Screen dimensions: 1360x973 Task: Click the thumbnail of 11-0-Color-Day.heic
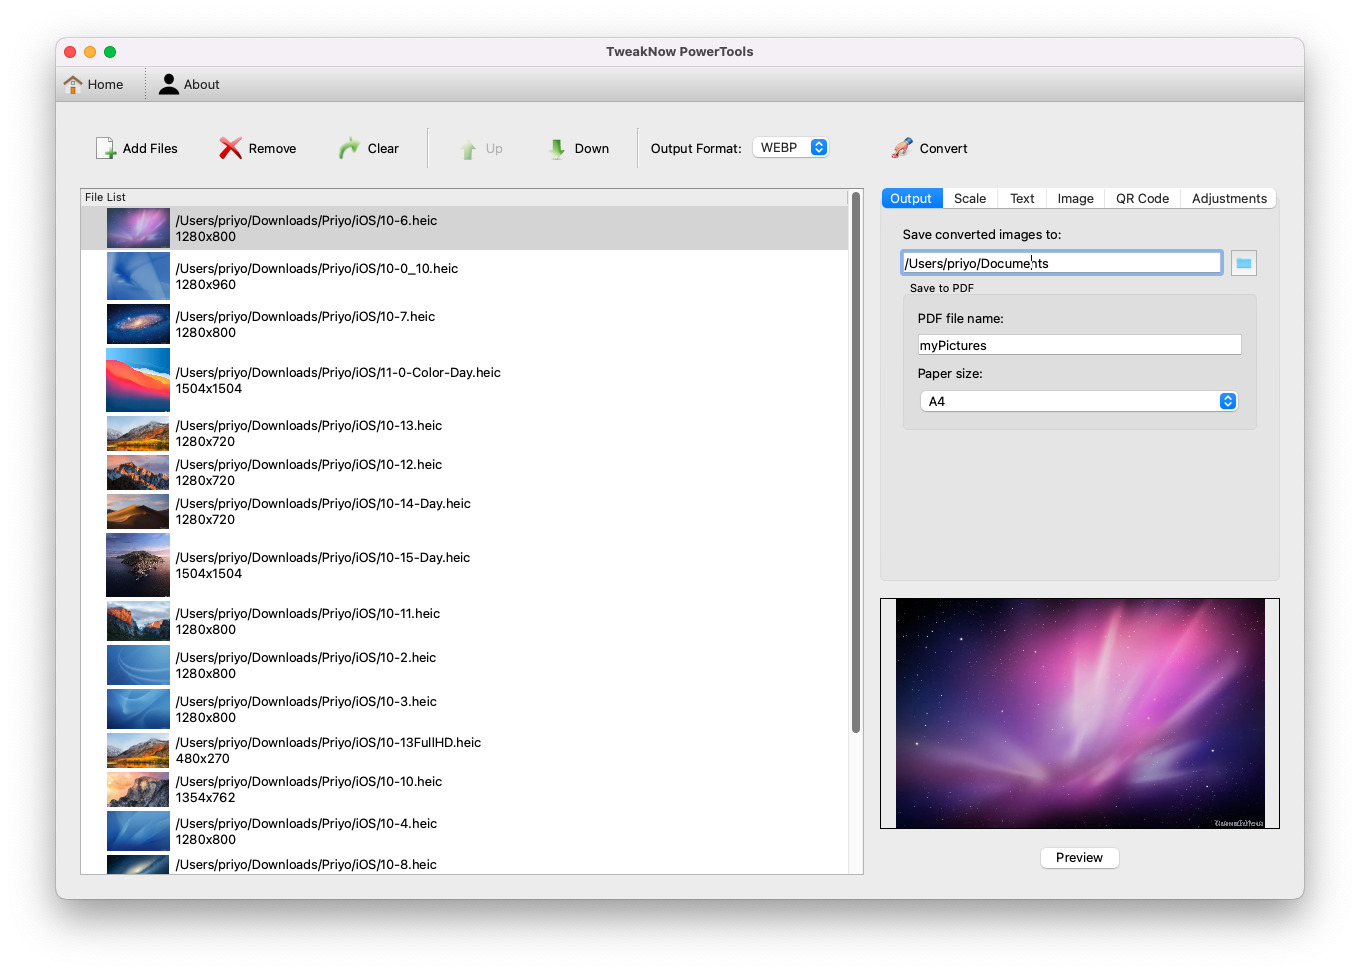coord(137,380)
